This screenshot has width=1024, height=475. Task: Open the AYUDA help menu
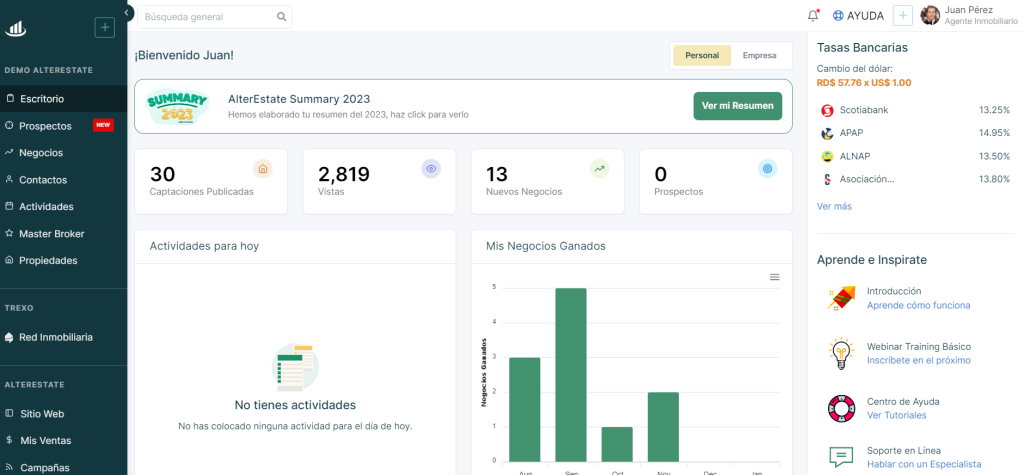(x=858, y=16)
